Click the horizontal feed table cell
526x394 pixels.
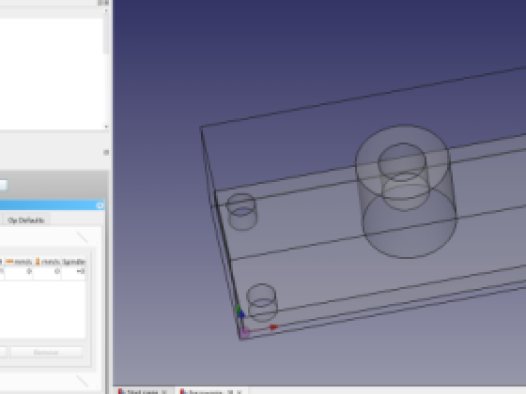point(19,271)
